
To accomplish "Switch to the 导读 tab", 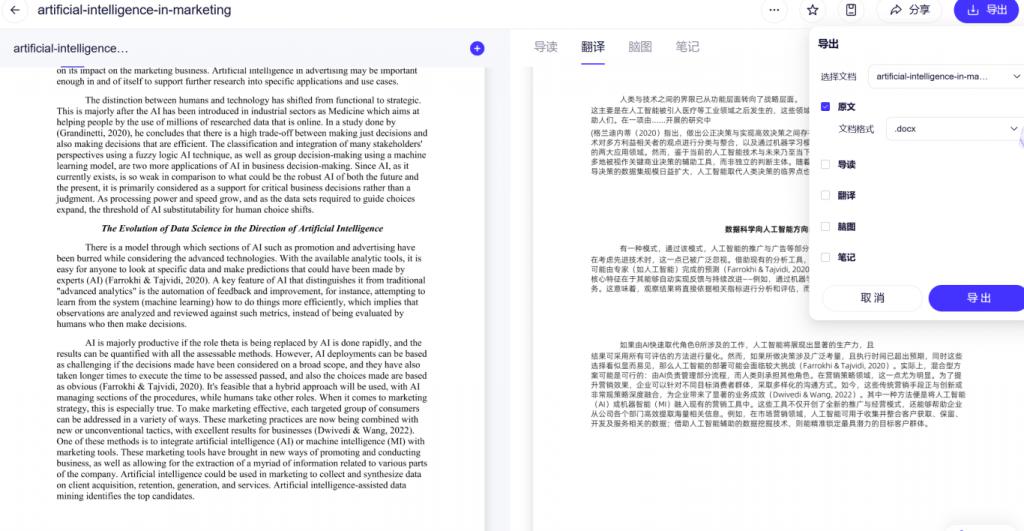I will 545,47.
